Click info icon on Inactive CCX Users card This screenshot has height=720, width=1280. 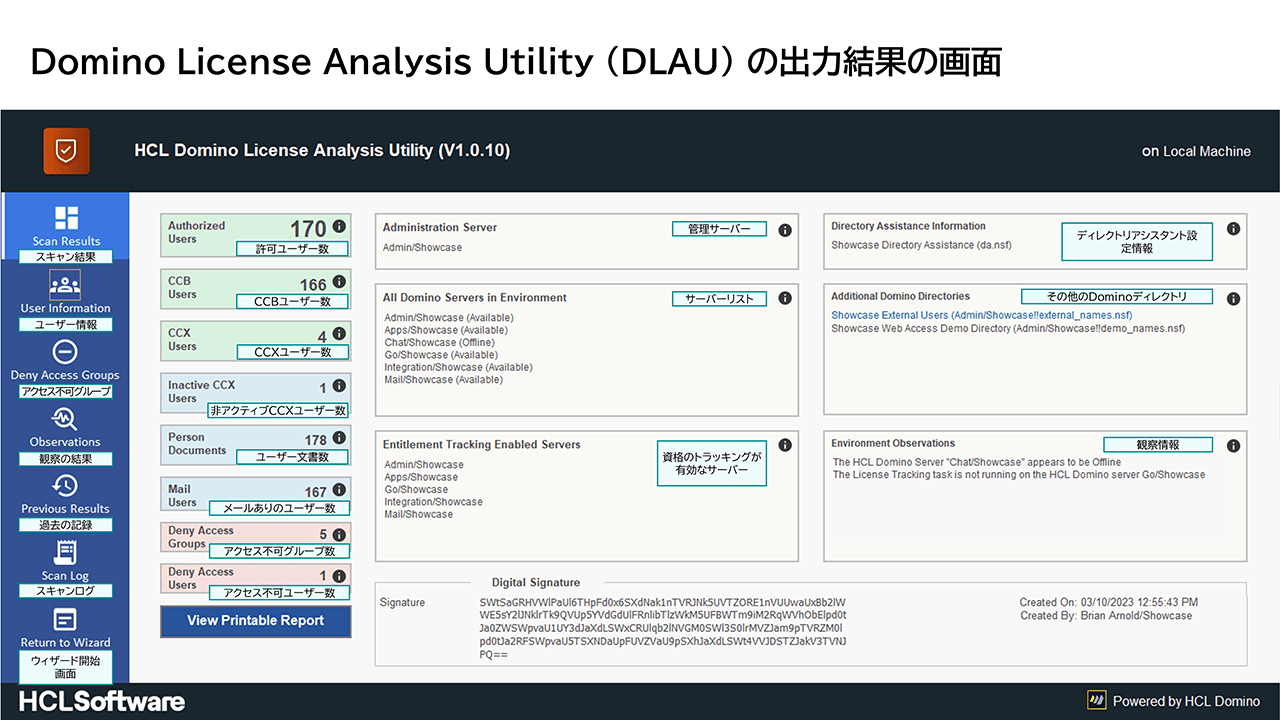(x=339, y=386)
